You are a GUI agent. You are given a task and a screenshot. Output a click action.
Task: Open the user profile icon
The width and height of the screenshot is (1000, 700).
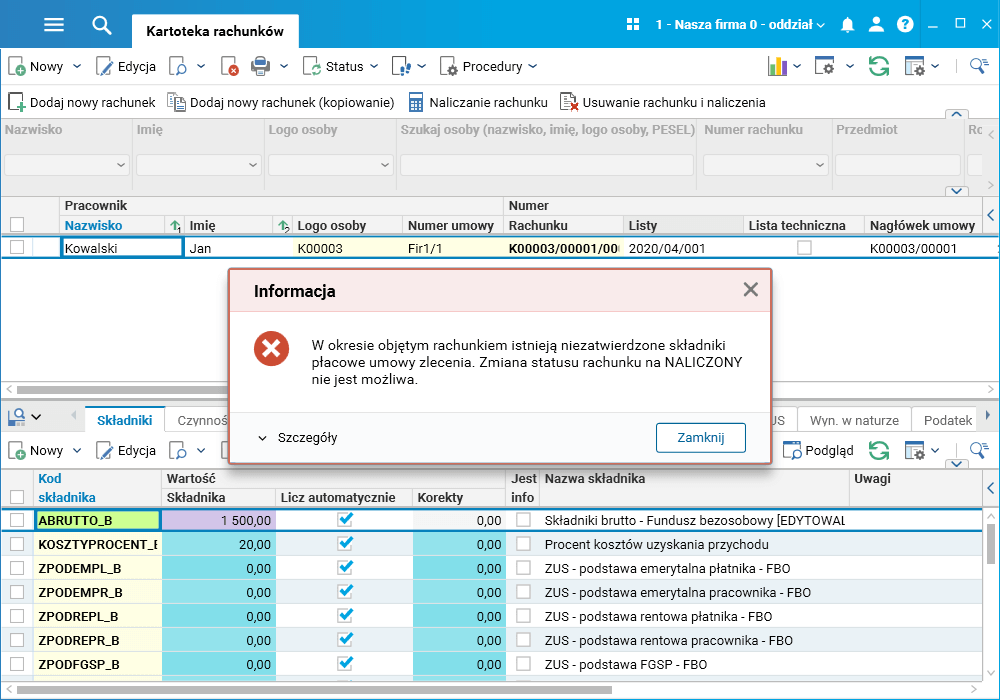876,24
